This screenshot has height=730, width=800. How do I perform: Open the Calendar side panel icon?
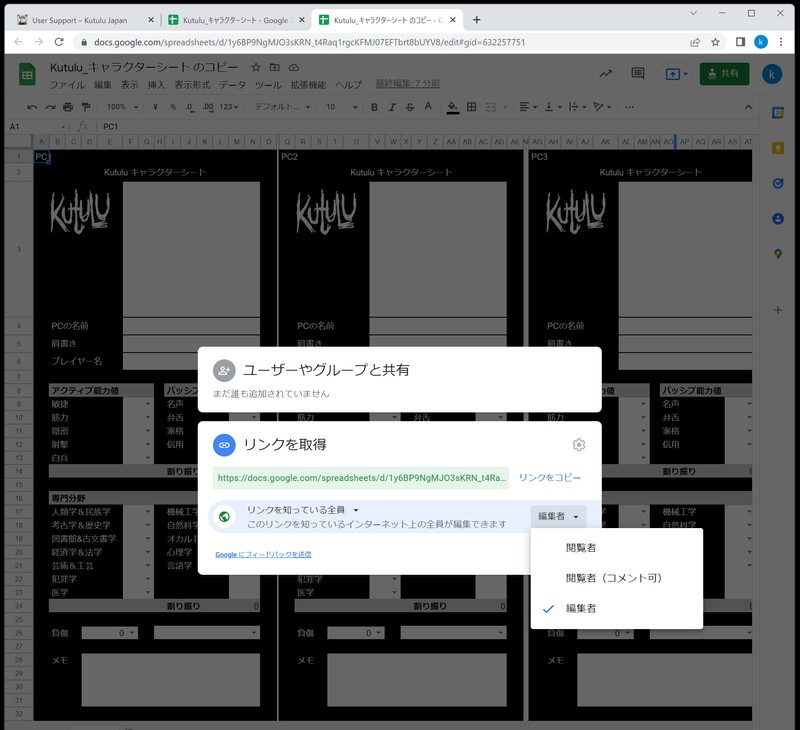pyautogui.click(x=778, y=113)
